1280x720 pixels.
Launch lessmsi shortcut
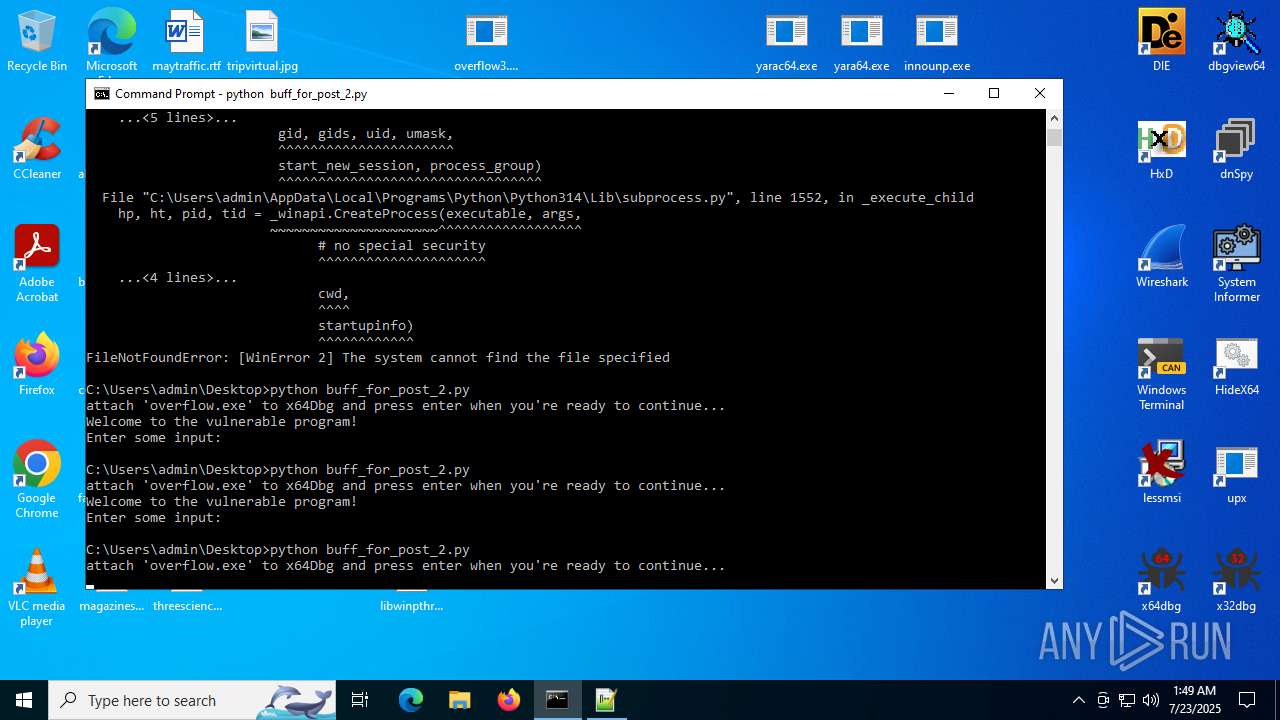pos(1161,472)
